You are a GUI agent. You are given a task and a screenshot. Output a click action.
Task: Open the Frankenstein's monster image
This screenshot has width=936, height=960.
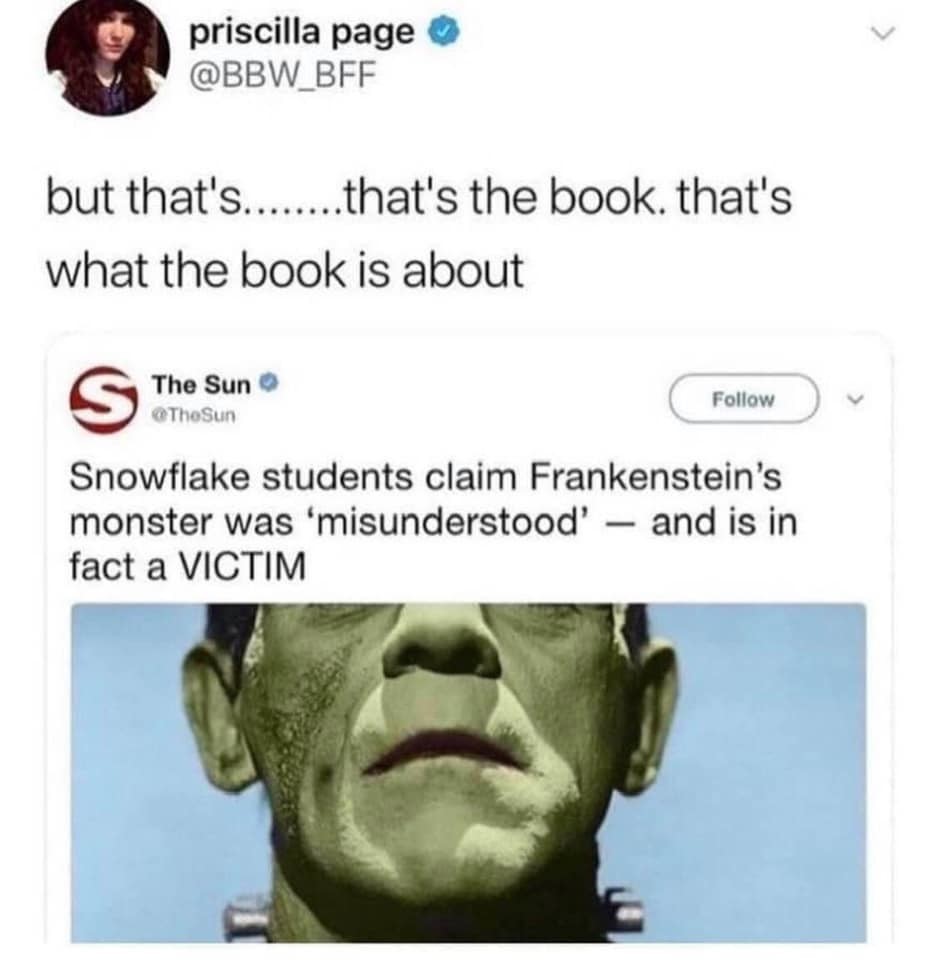point(468,773)
